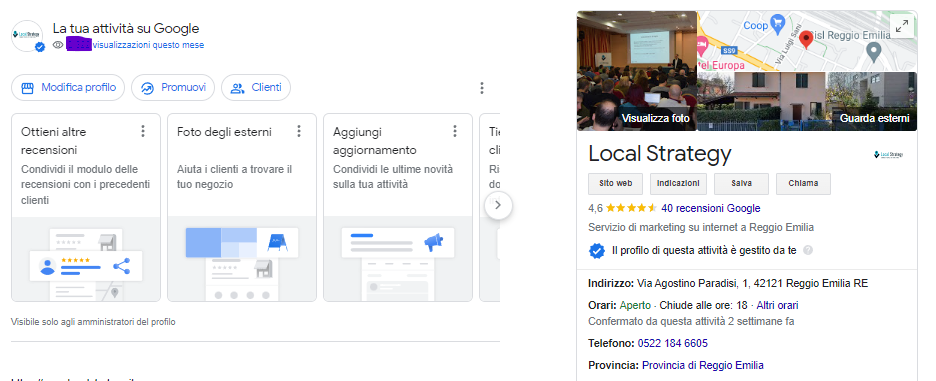
Task: Click the red location pin on the map
Action: (x=806, y=39)
